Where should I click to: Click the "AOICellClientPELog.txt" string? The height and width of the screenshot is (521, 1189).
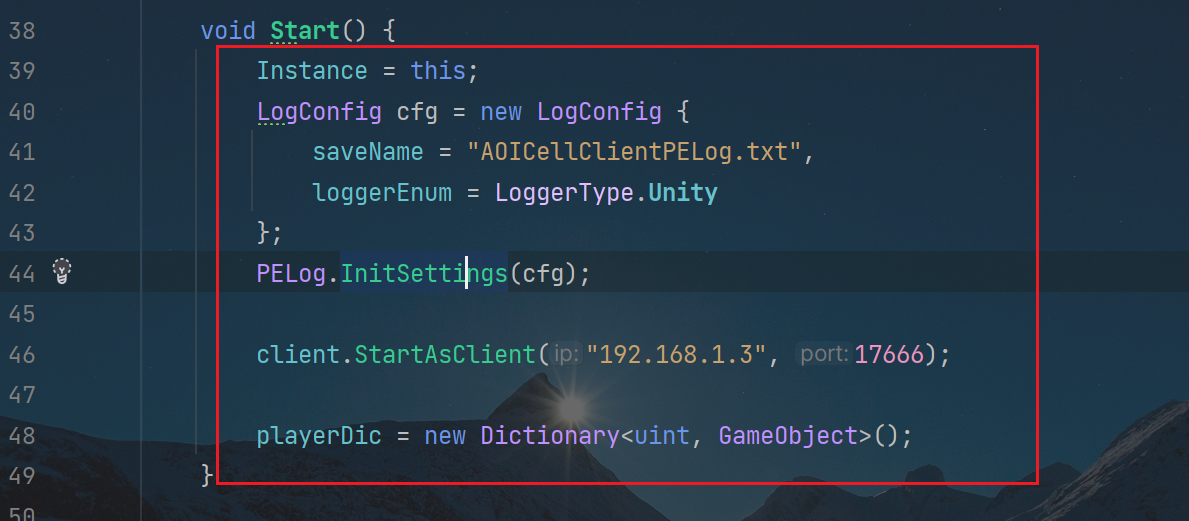point(633,152)
